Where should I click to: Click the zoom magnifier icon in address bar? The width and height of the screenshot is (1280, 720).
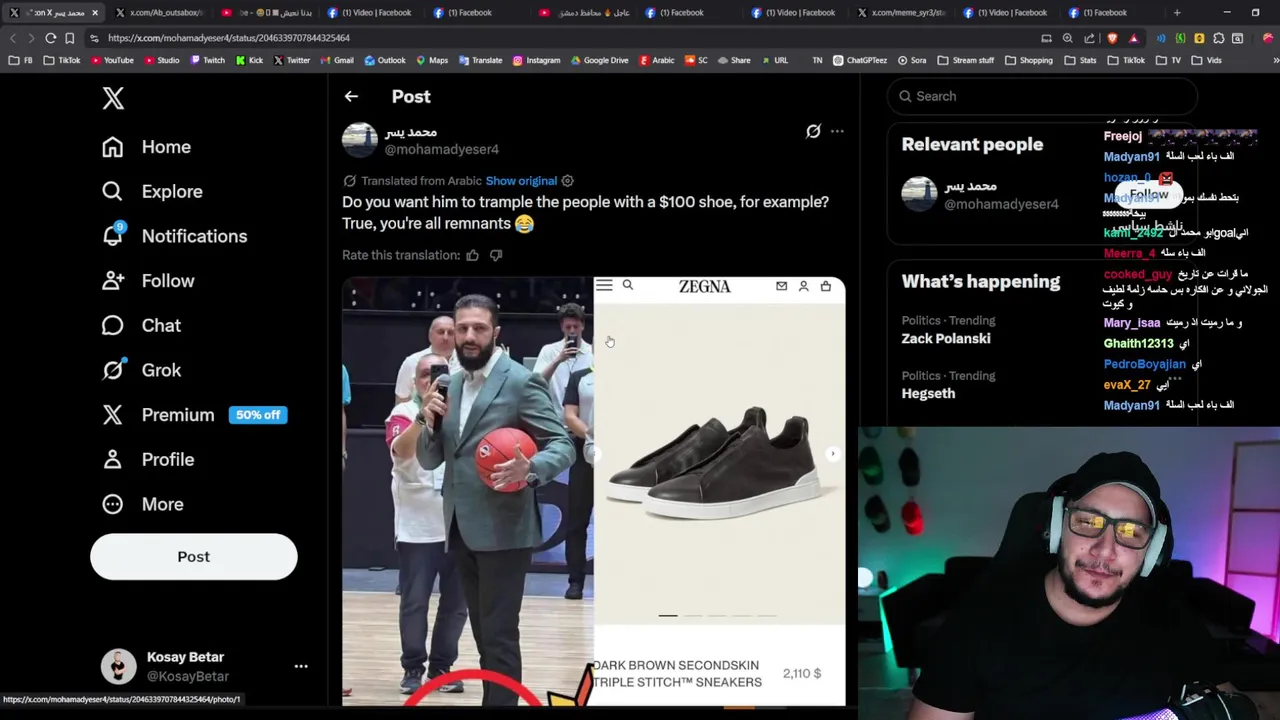[x=1067, y=38]
